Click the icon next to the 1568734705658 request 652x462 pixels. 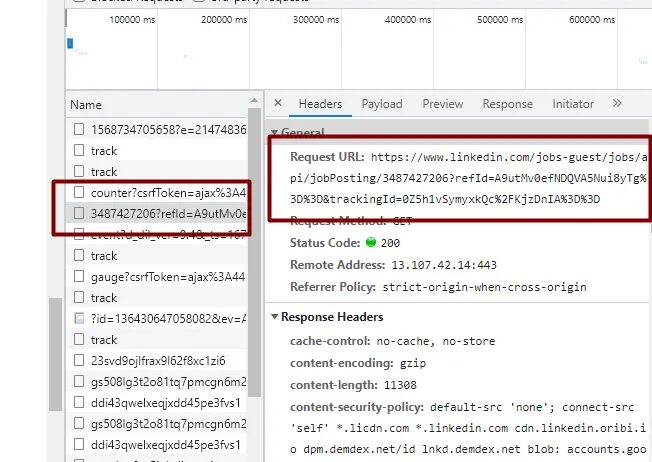click(x=79, y=129)
